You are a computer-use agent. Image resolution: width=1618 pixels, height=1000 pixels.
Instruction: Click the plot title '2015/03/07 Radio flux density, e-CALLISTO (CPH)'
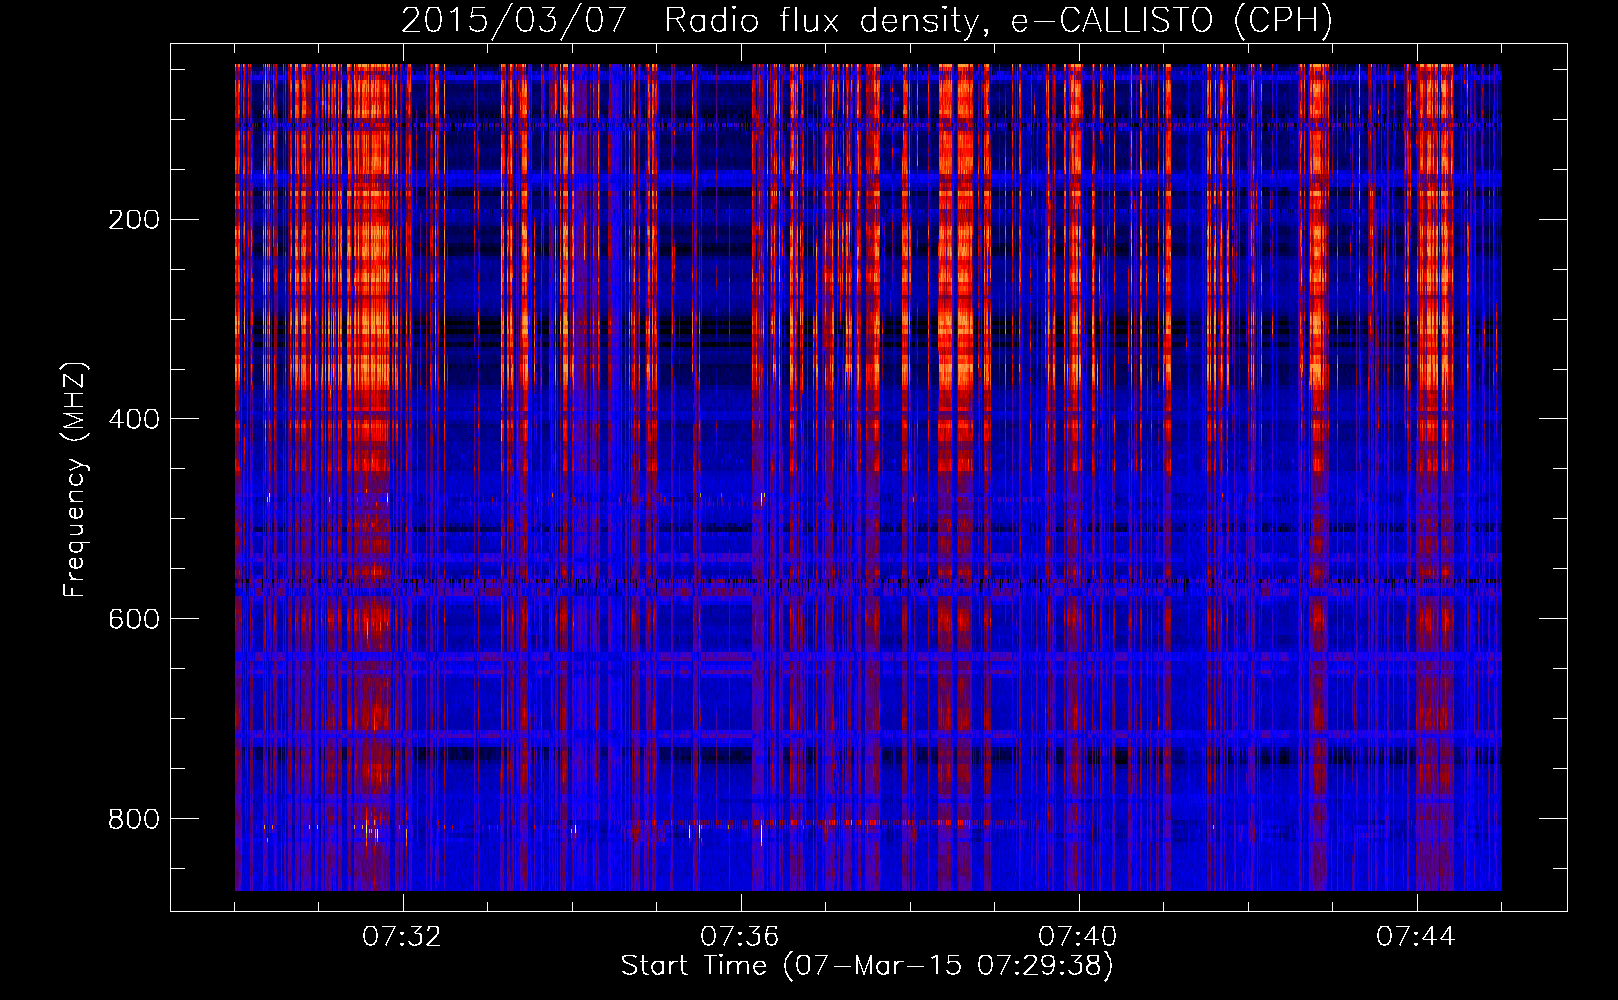click(x=867, y=20)
